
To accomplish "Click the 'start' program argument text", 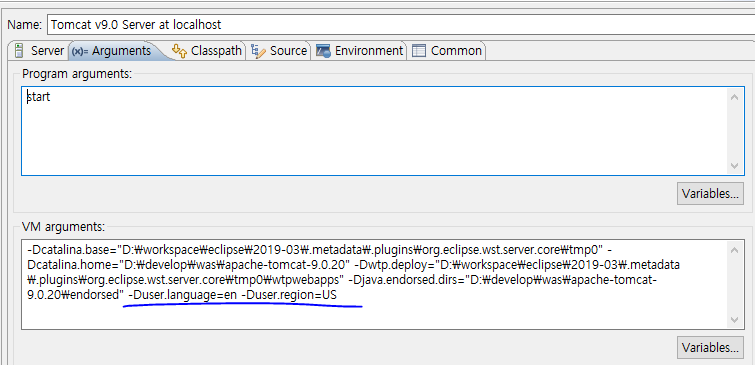I will coord(39,97).
